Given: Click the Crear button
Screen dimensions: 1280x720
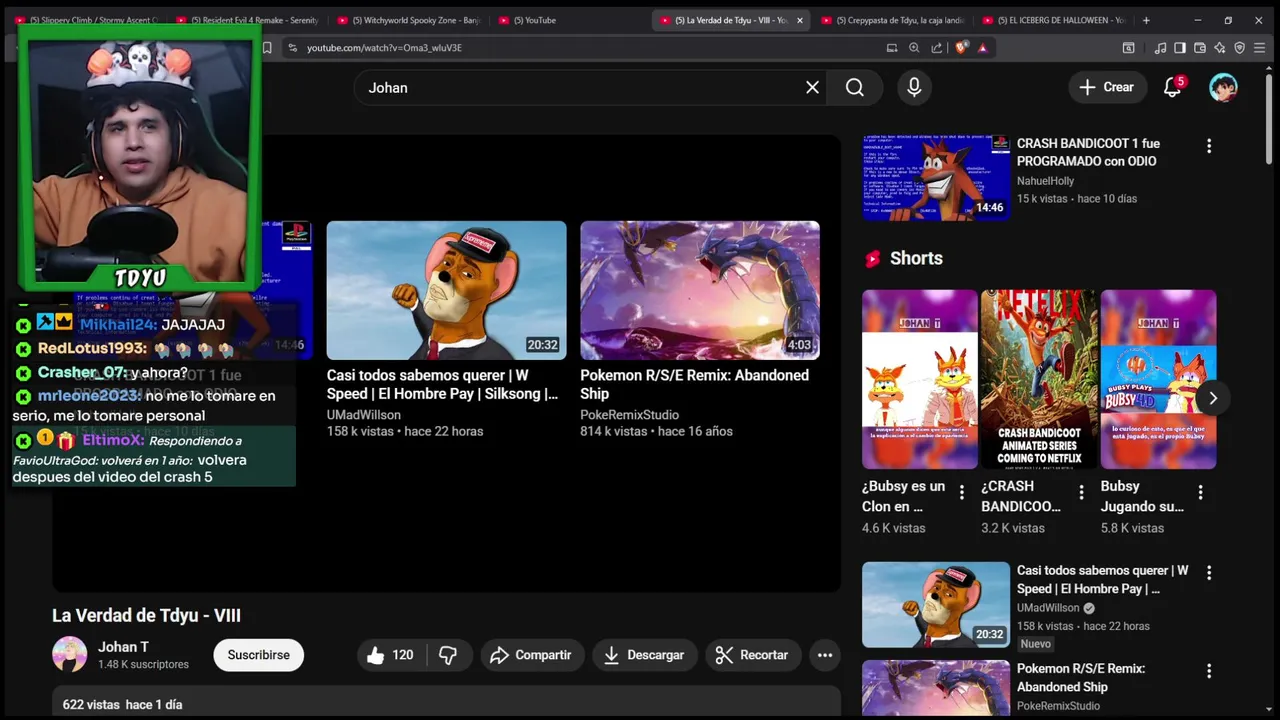Looking at the screenshot, I should coord(1107,88).
